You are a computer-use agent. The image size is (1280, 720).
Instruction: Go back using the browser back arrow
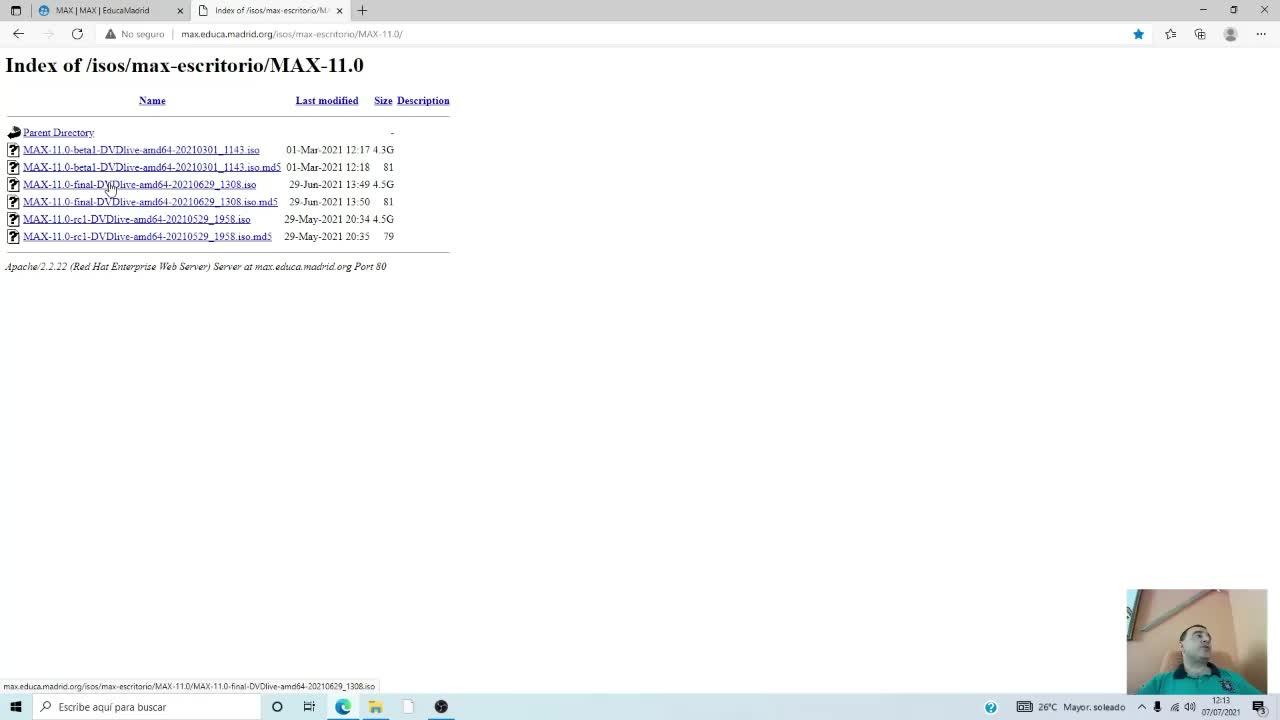(18, 34)
